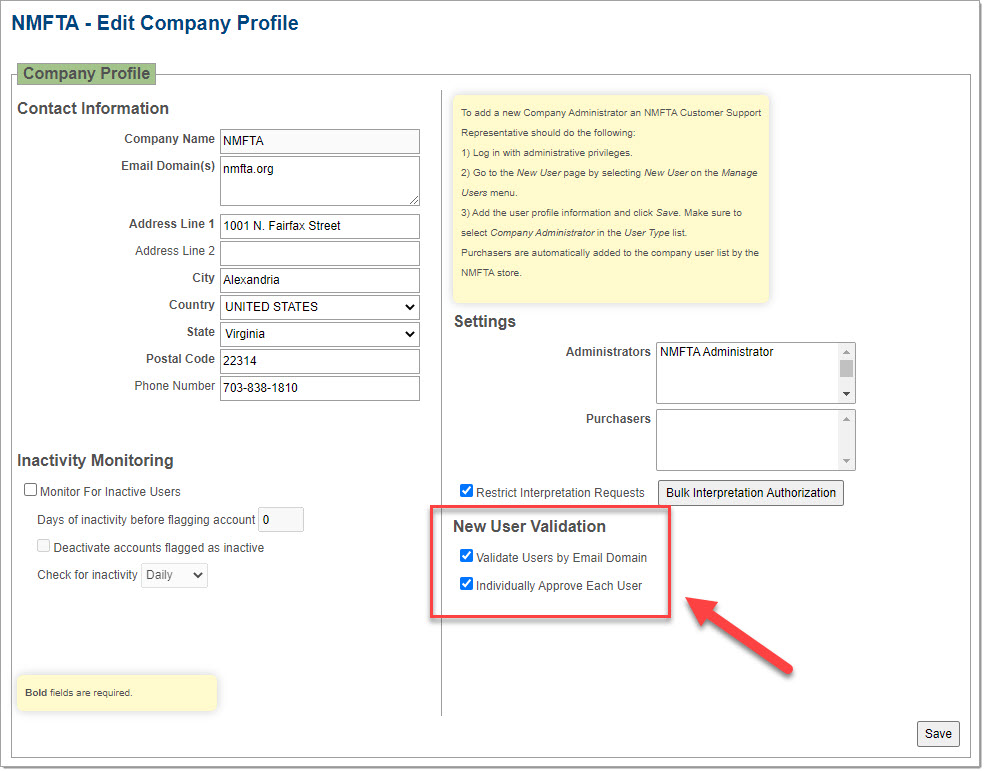Click the Email Domain(s) text area
Image resolution: width=985 pixels, height=772 pixels.
320,182
